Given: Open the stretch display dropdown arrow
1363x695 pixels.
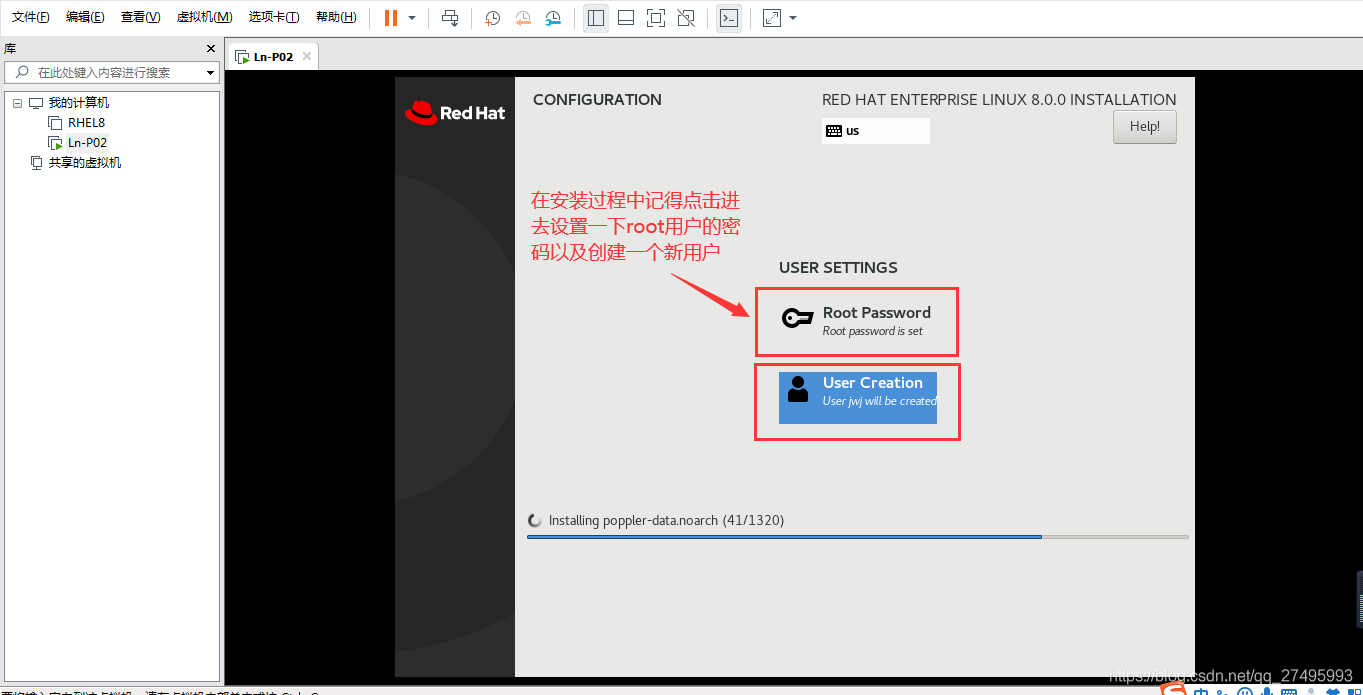Looking at the screenshot, I should coord(793,18).
